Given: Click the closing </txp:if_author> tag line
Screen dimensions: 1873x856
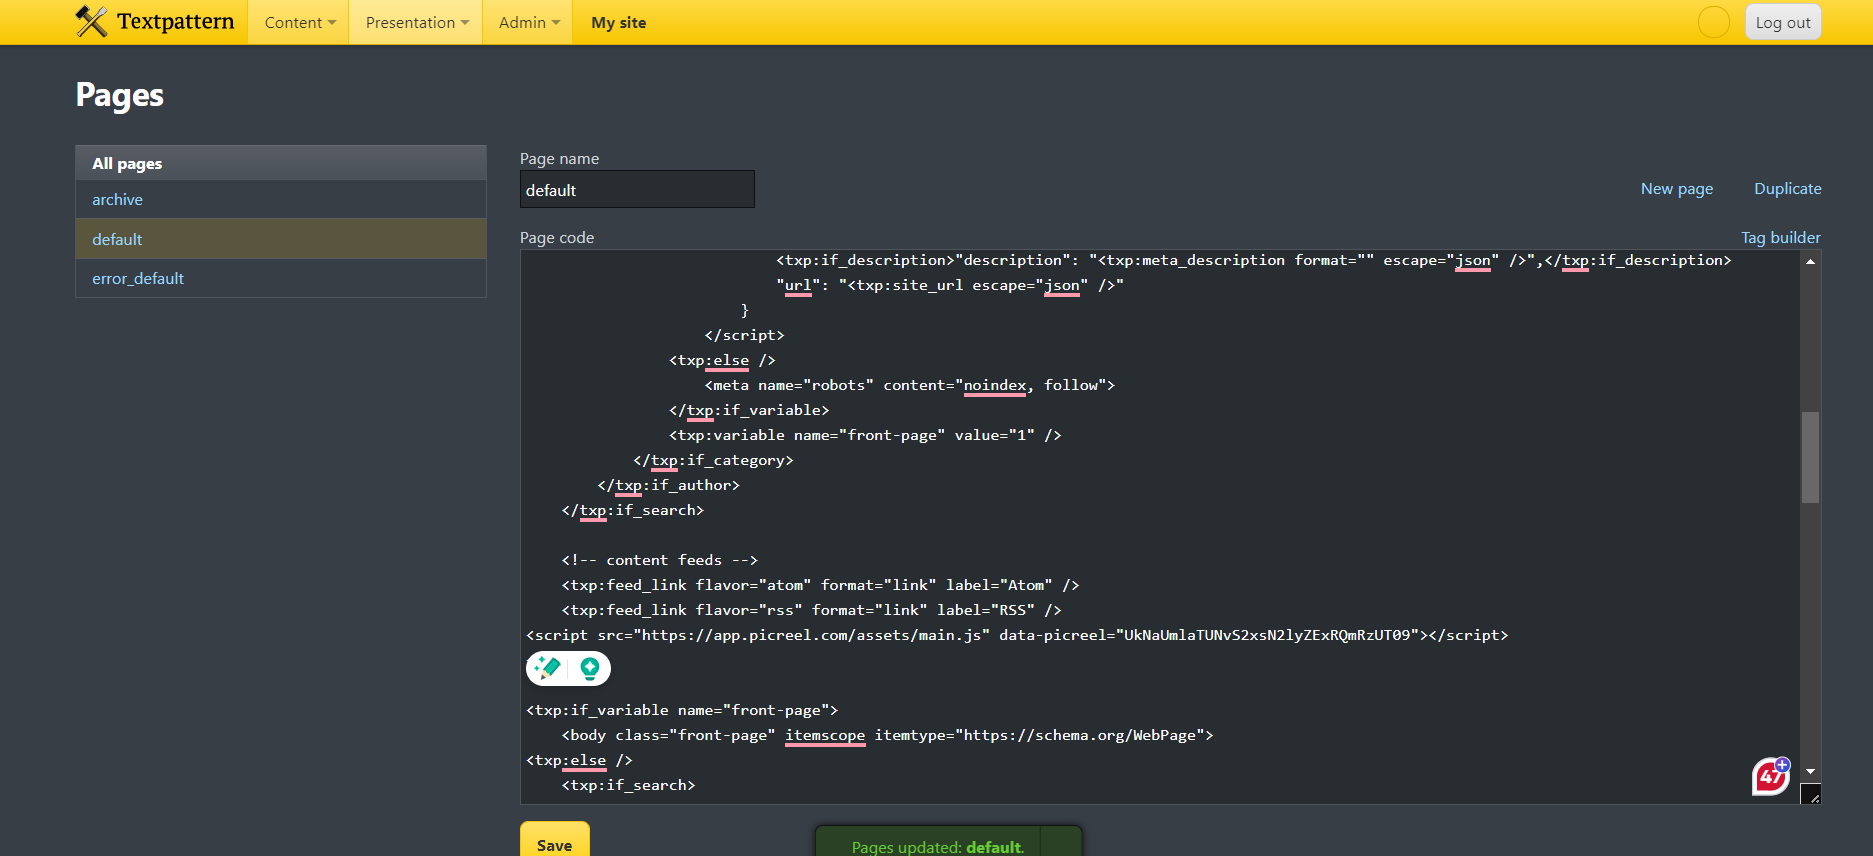Looking at the screenshot, I should coord(669,485).
